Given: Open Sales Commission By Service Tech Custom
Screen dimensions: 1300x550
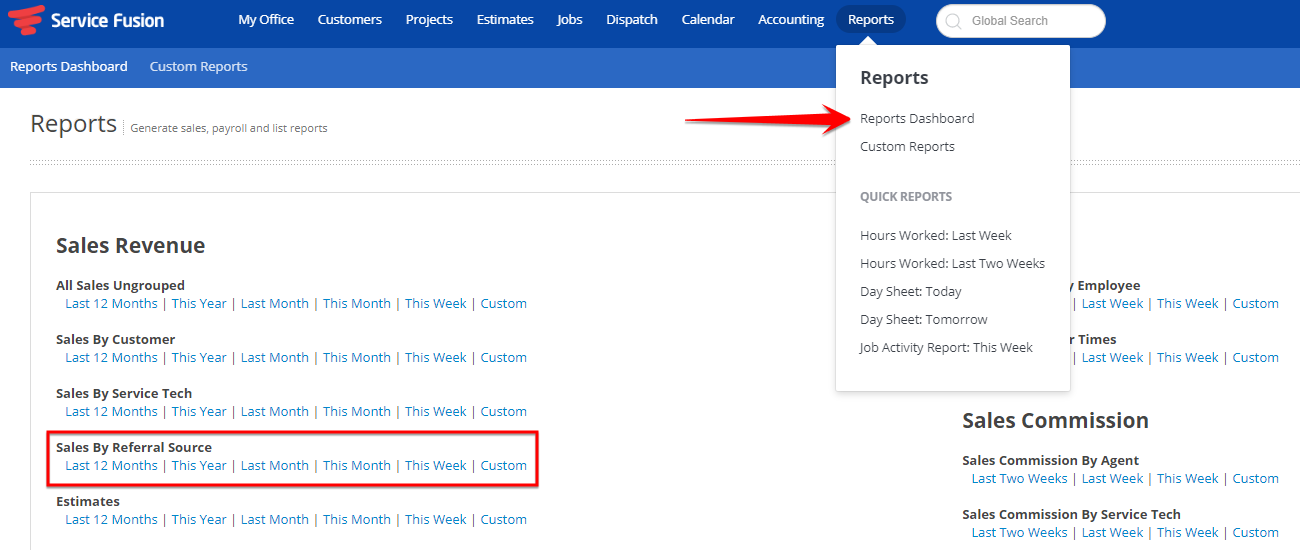Looking at the screenshot, I should coord(1256,533).
